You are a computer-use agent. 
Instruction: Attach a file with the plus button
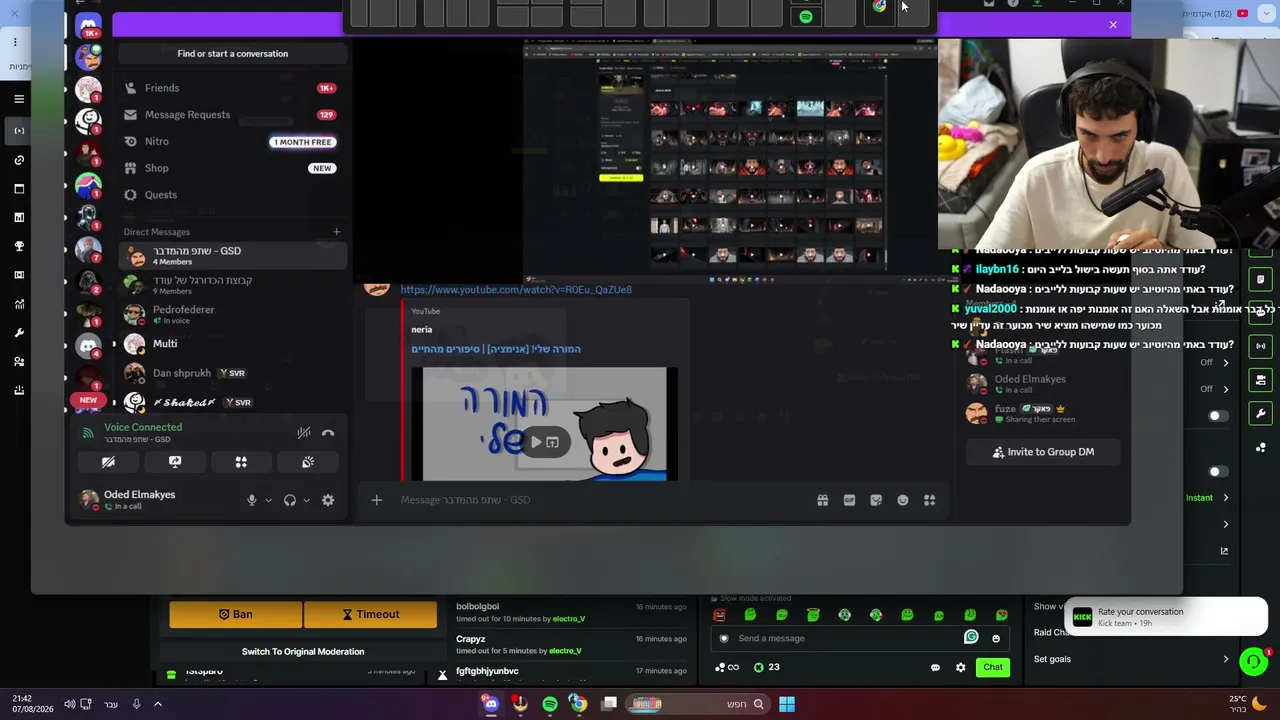tap(376, 500)
